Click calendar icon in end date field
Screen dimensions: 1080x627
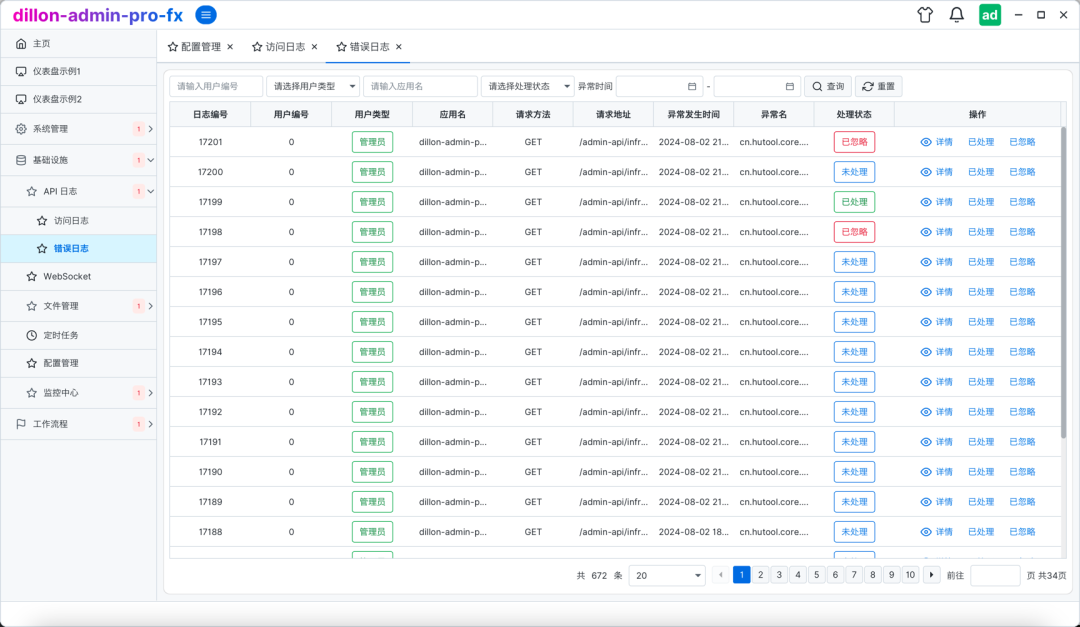coord(790,87)
